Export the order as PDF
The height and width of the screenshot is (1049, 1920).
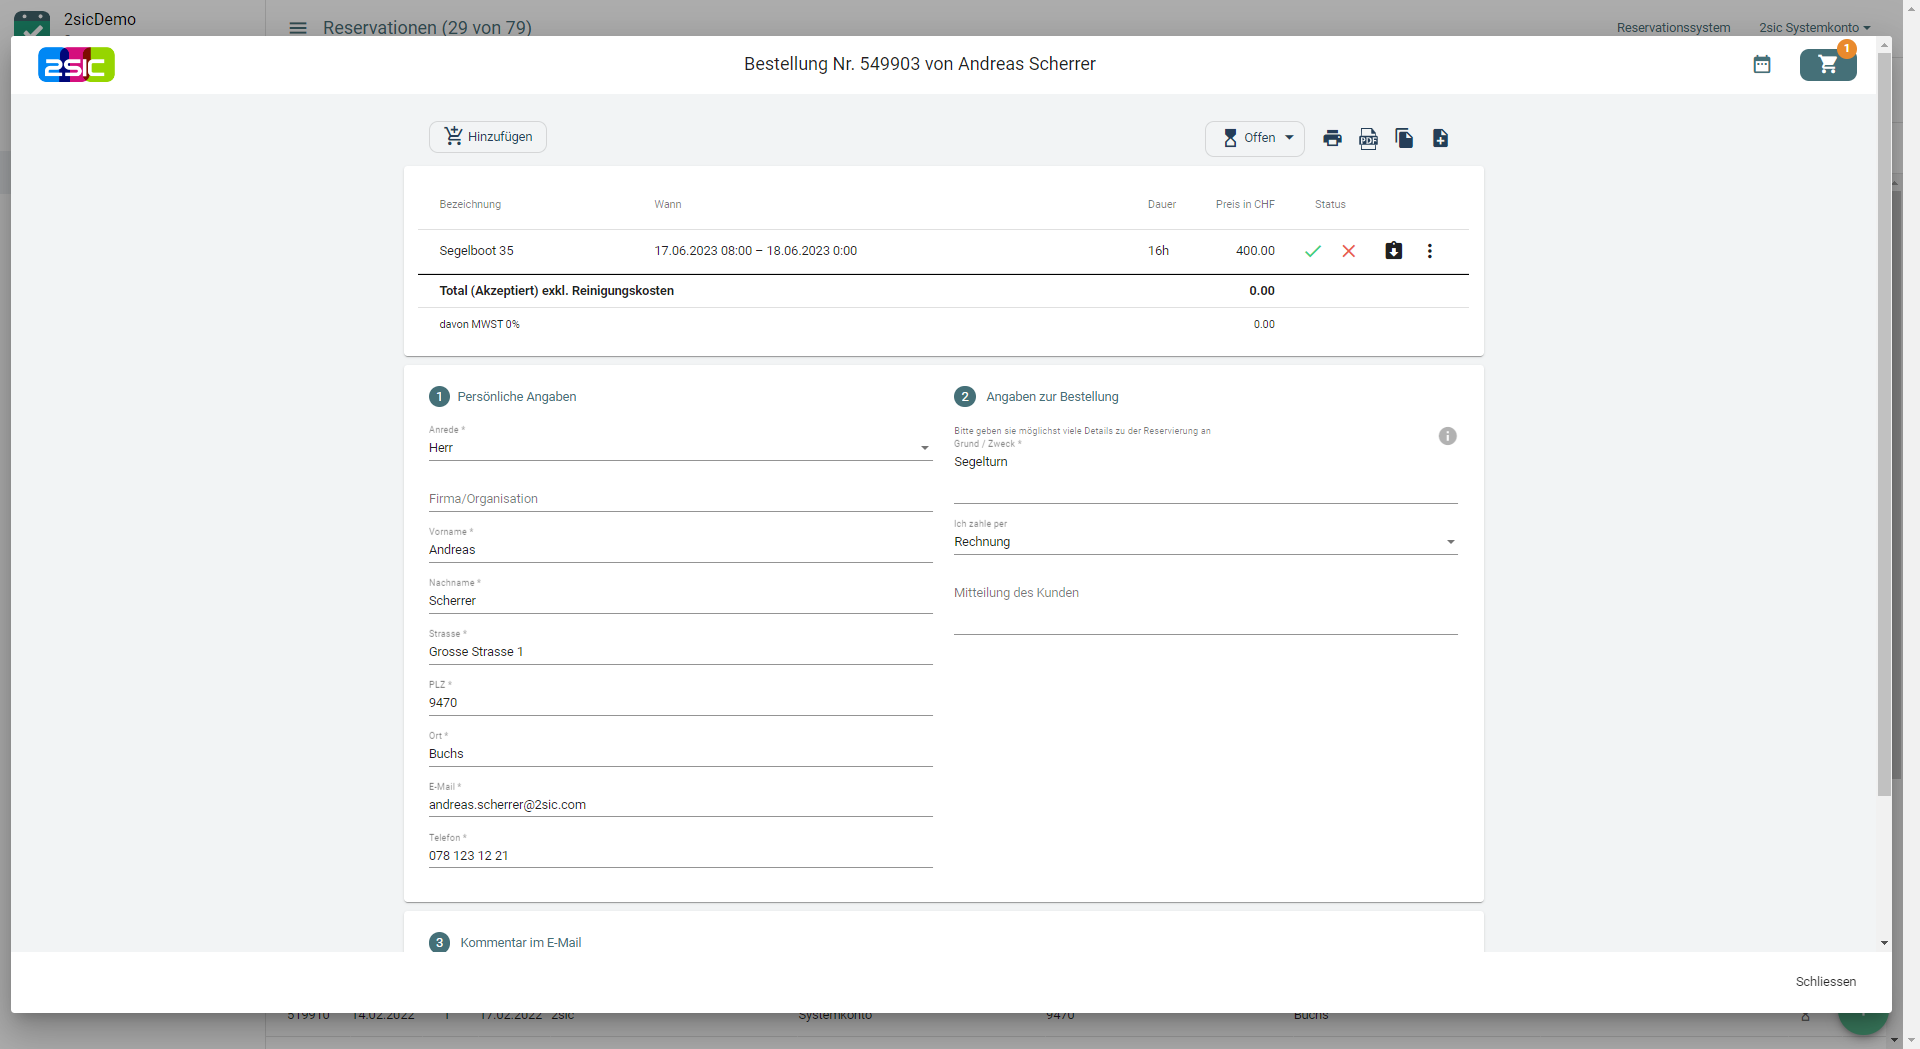(x=1368, y=138)
